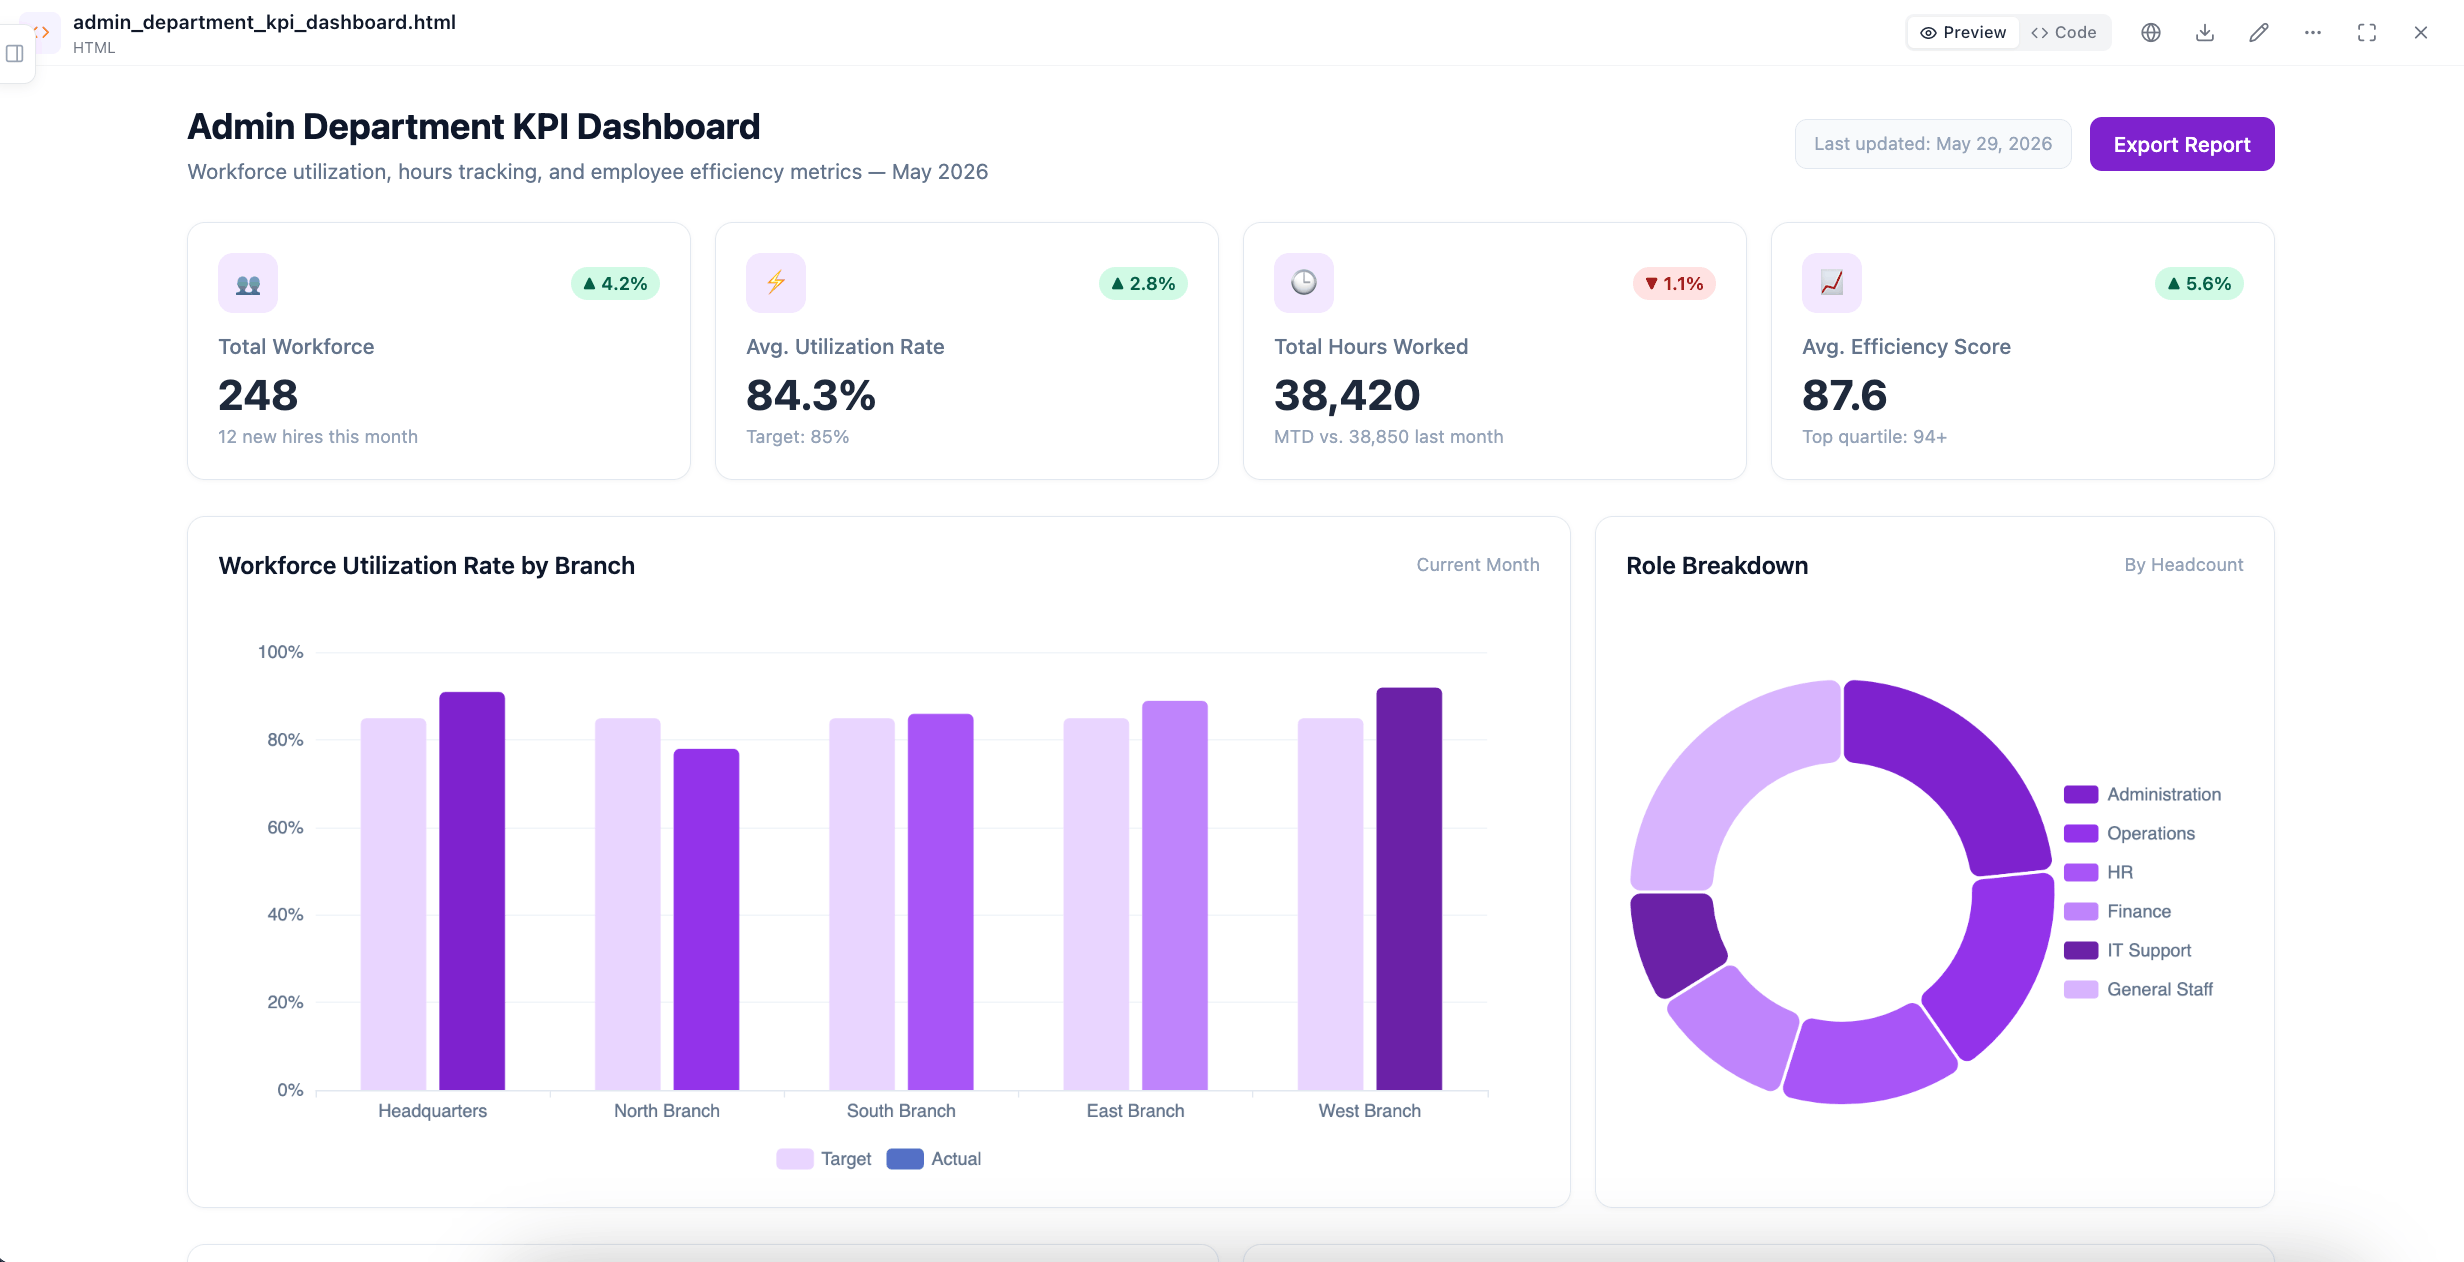Switch to the Code tab
The image size is (2464, 1262).
pos(2064,32)
